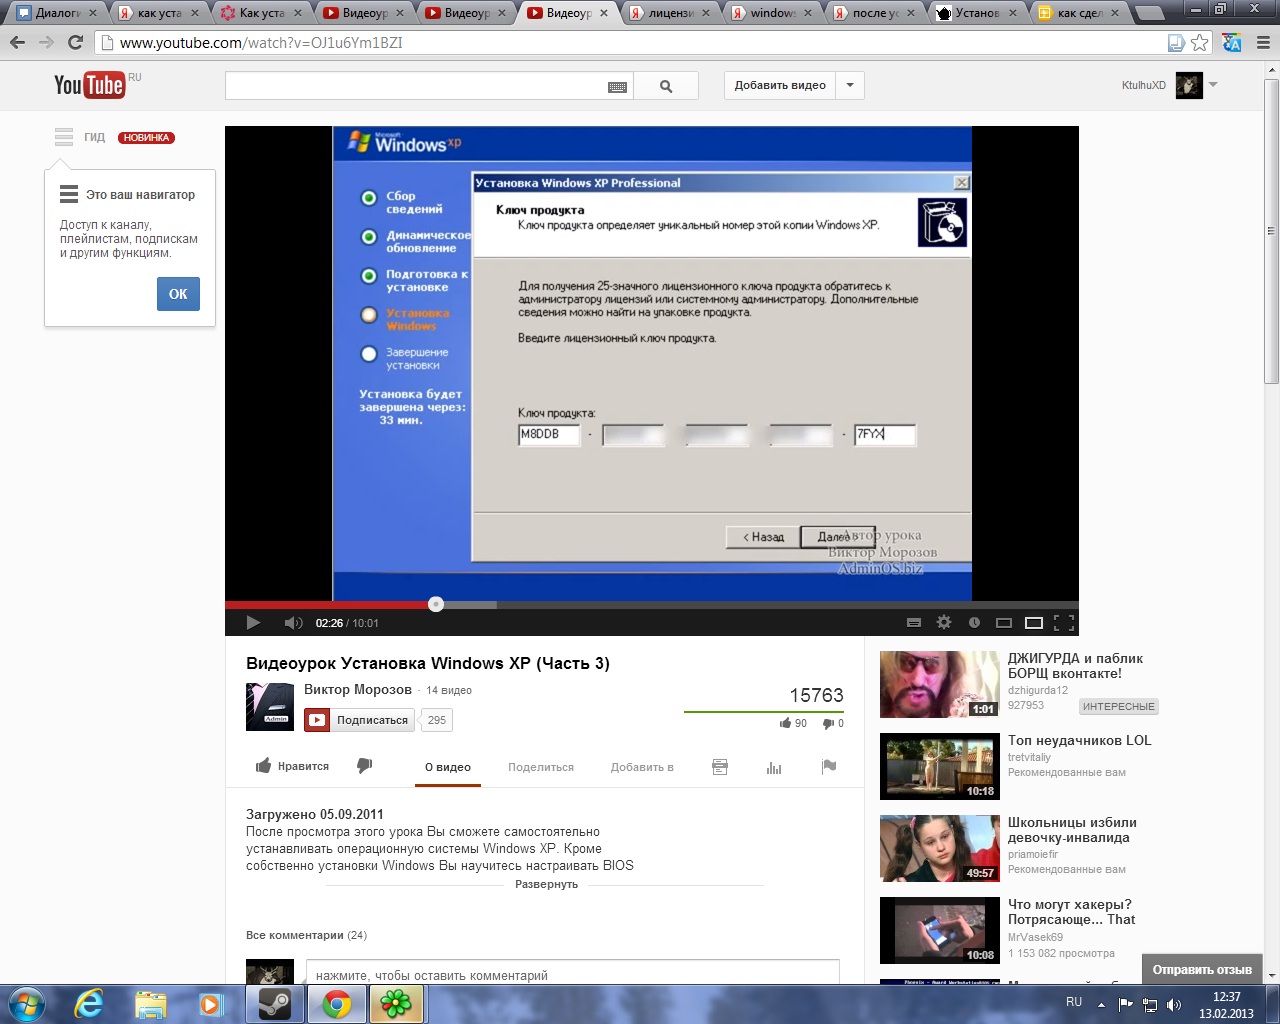Screen dimensions: 1280x1024
Task: Open ICQ flower icon in taskbar
Action: coord(397,1004)
